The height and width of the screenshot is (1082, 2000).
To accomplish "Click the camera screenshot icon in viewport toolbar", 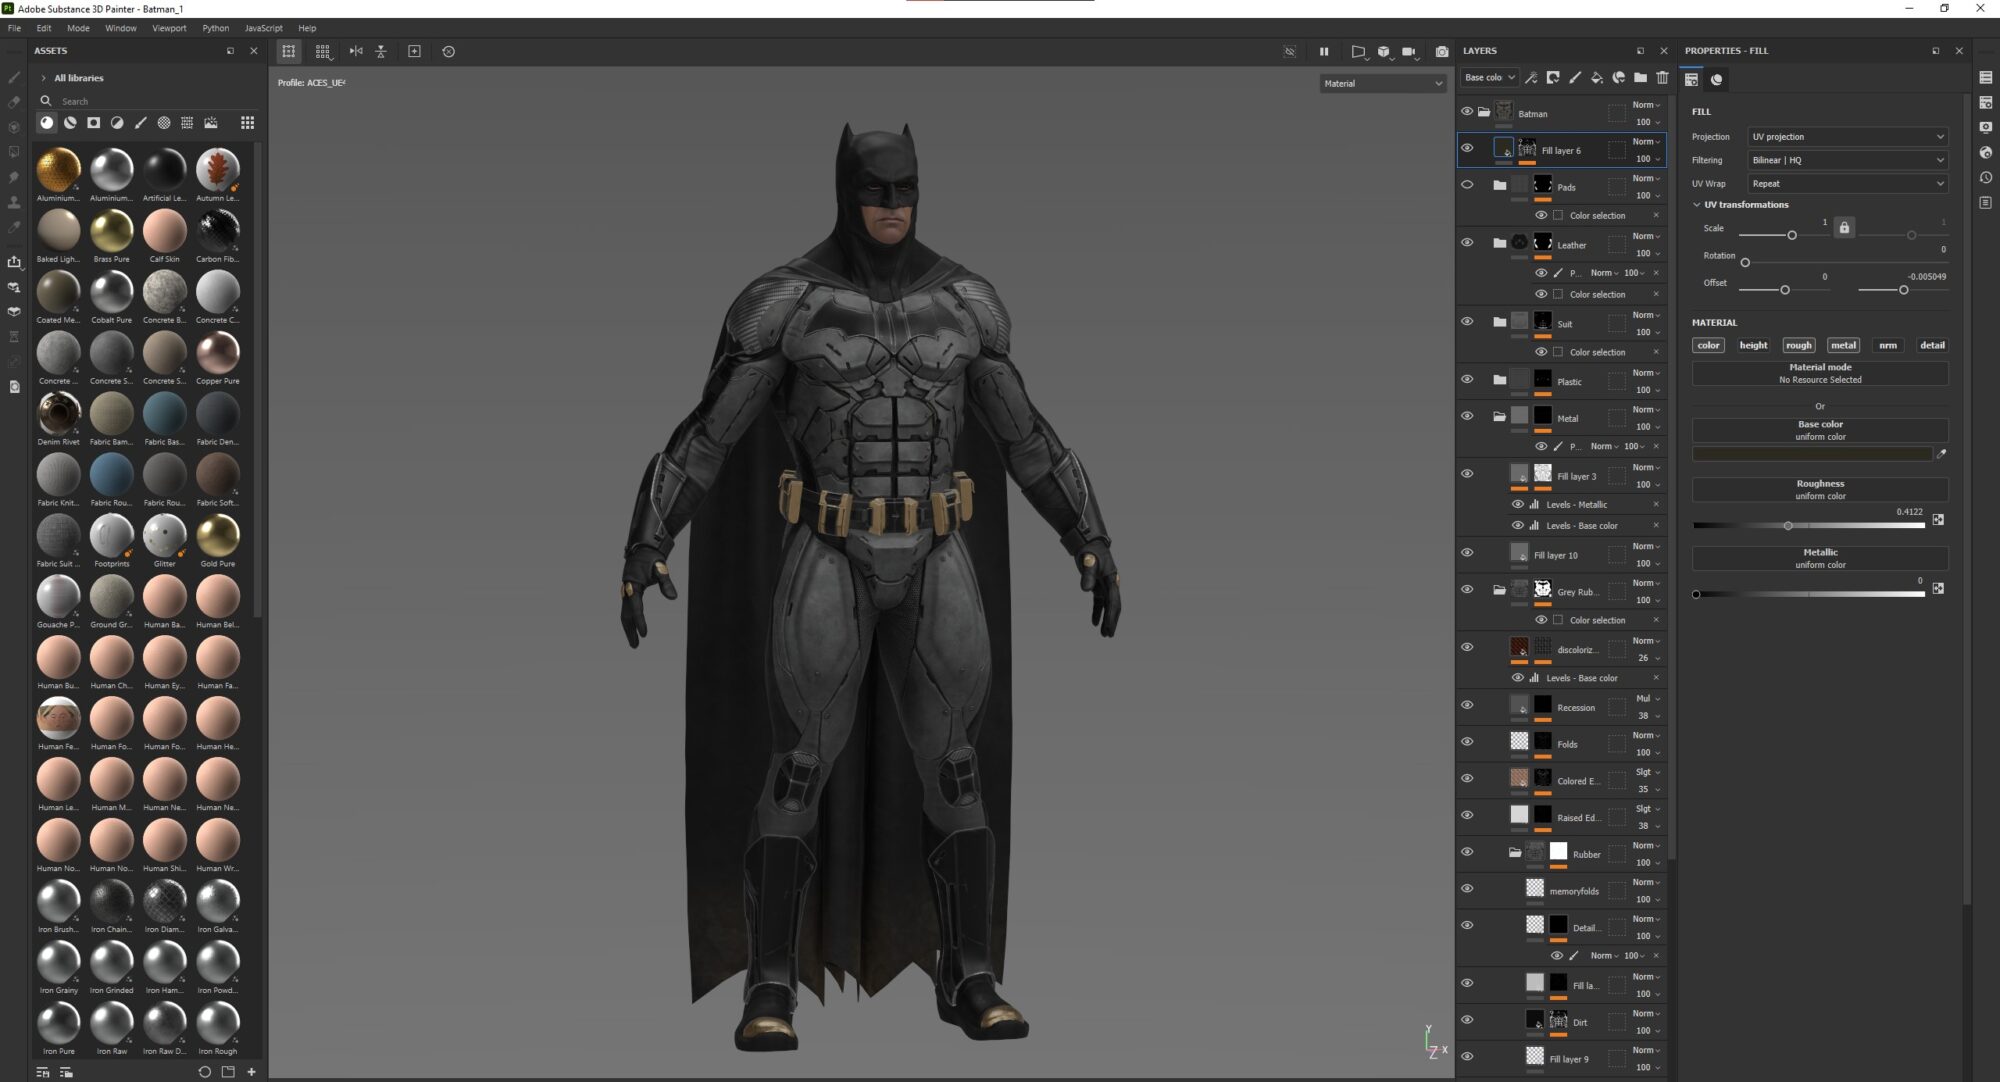I will click(x=1441, y=51).
